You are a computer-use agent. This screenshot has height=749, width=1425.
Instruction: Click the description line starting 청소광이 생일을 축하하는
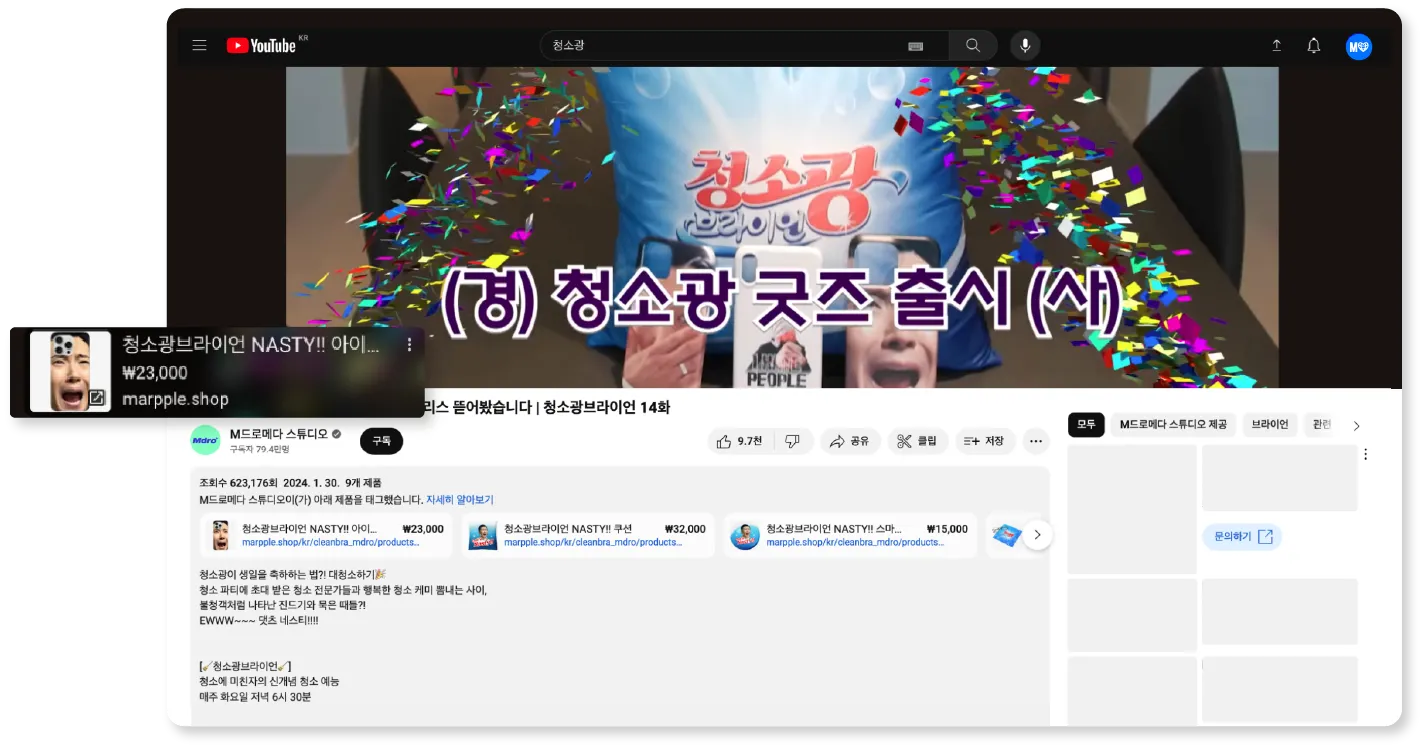[x=292, y=575]
